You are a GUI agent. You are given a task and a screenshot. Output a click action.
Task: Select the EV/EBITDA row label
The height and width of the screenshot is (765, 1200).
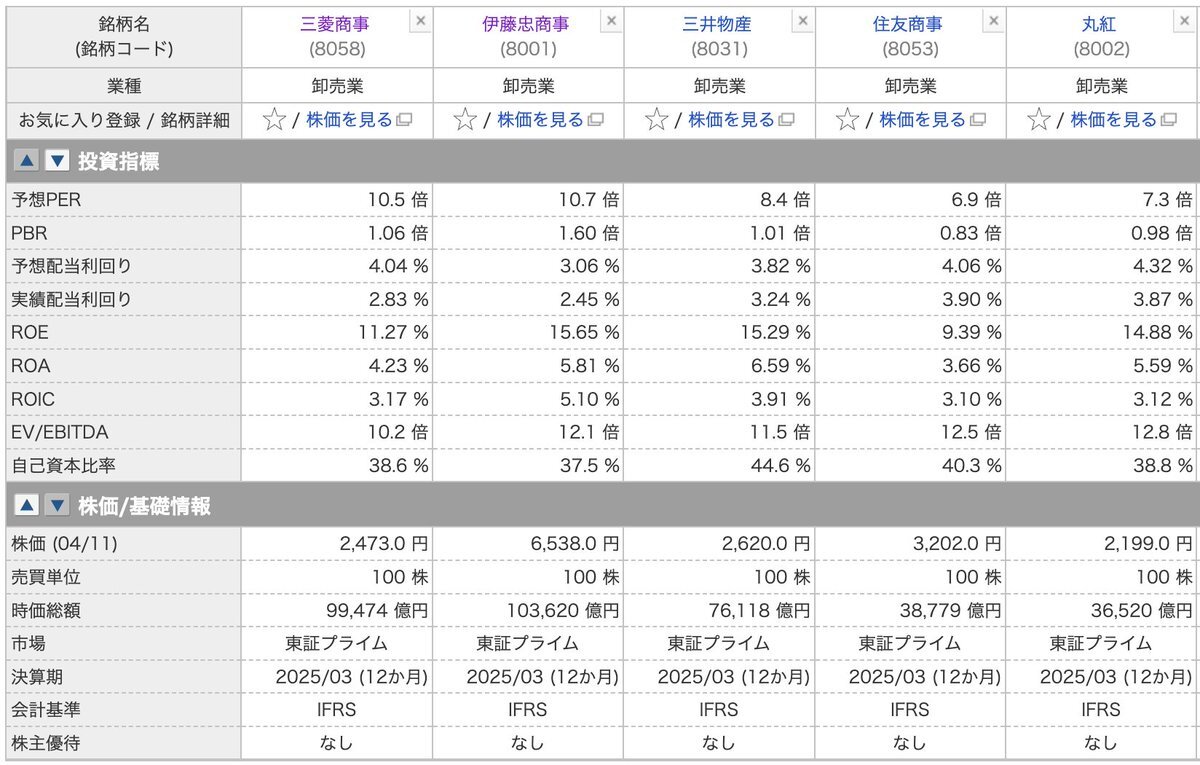(x=59, y=432)
